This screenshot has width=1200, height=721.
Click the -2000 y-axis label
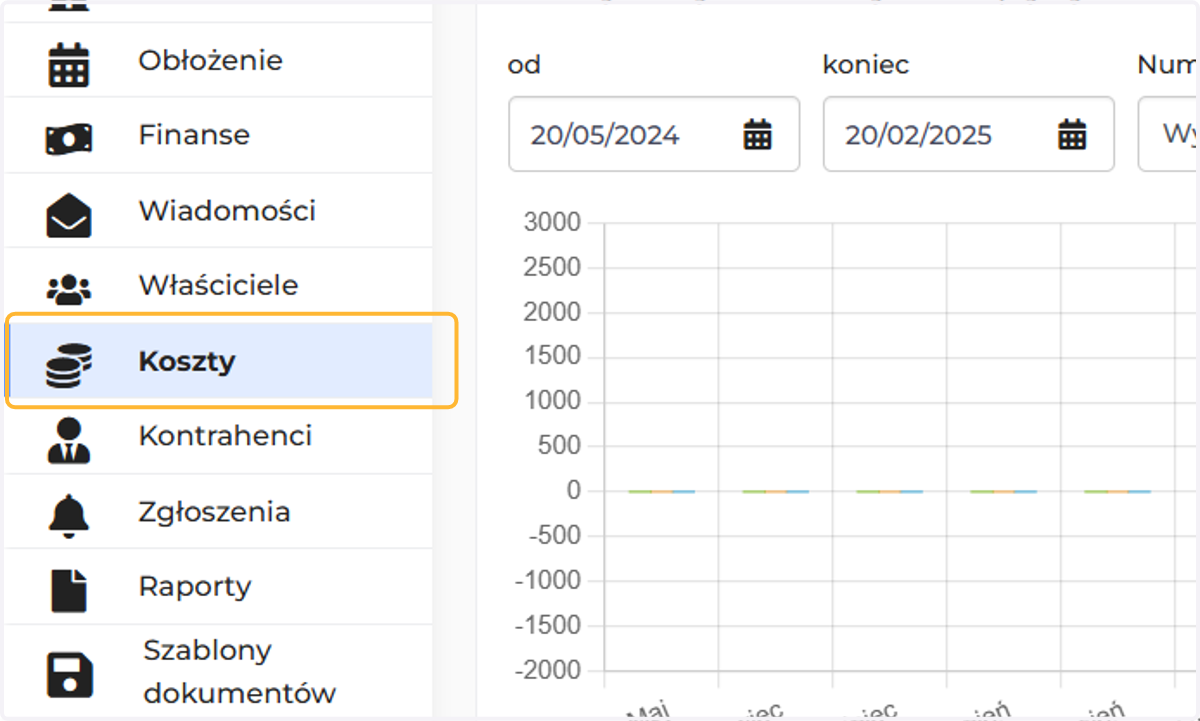548,669
